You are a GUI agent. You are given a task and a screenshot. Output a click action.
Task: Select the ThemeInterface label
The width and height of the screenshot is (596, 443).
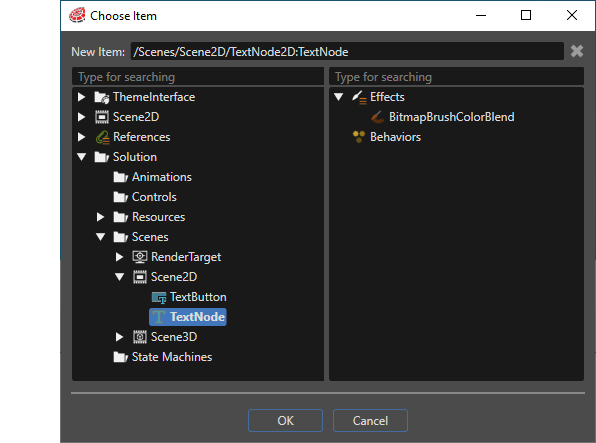[x=154, y=97]
